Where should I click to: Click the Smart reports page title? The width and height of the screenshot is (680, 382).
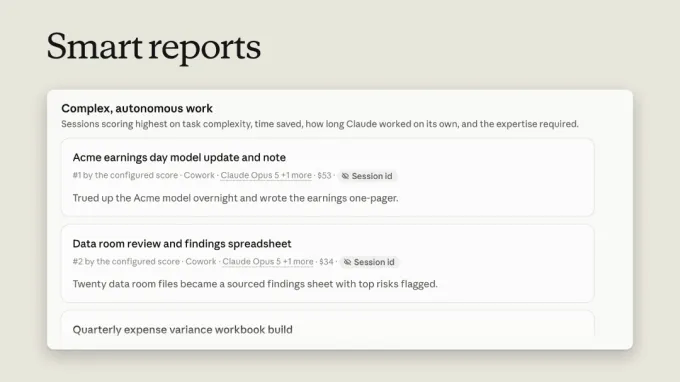154,47
